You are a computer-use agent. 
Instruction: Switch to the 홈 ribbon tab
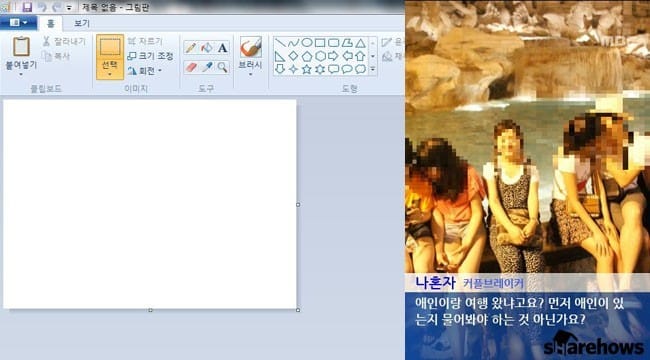point(51,24)
